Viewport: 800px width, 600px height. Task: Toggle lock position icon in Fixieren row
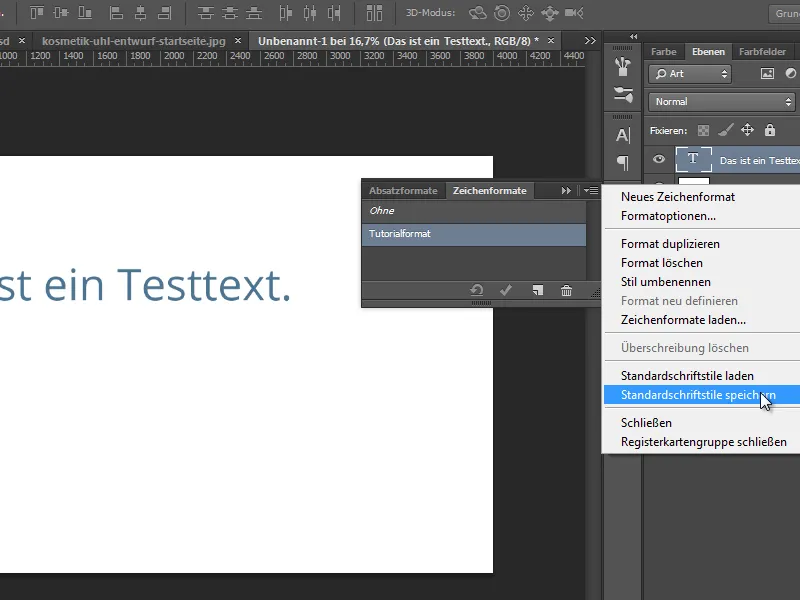[x=747, y=130]
